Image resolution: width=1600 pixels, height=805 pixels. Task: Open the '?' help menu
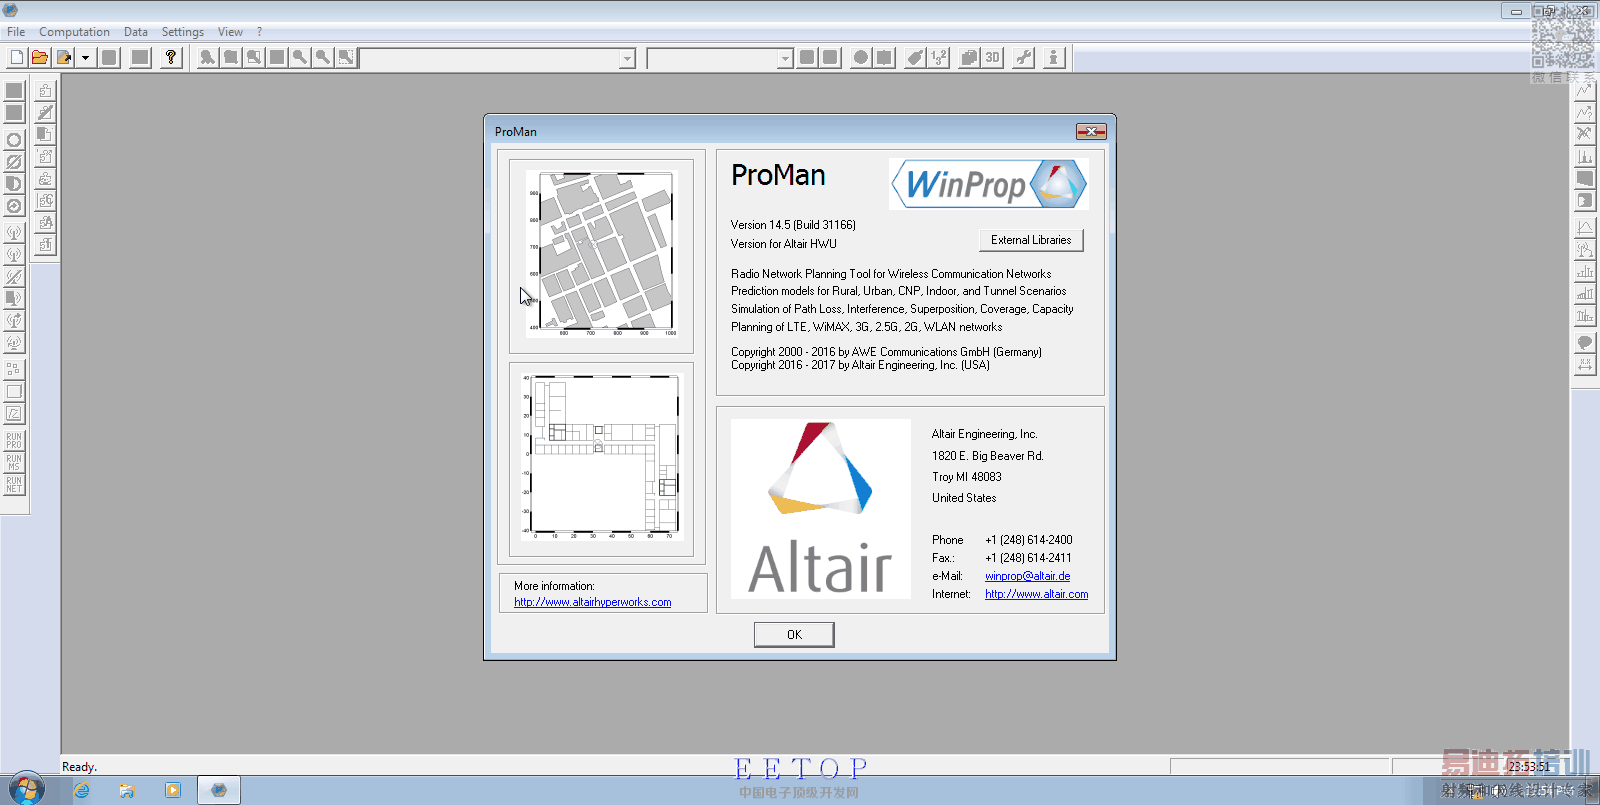[259, 32]
